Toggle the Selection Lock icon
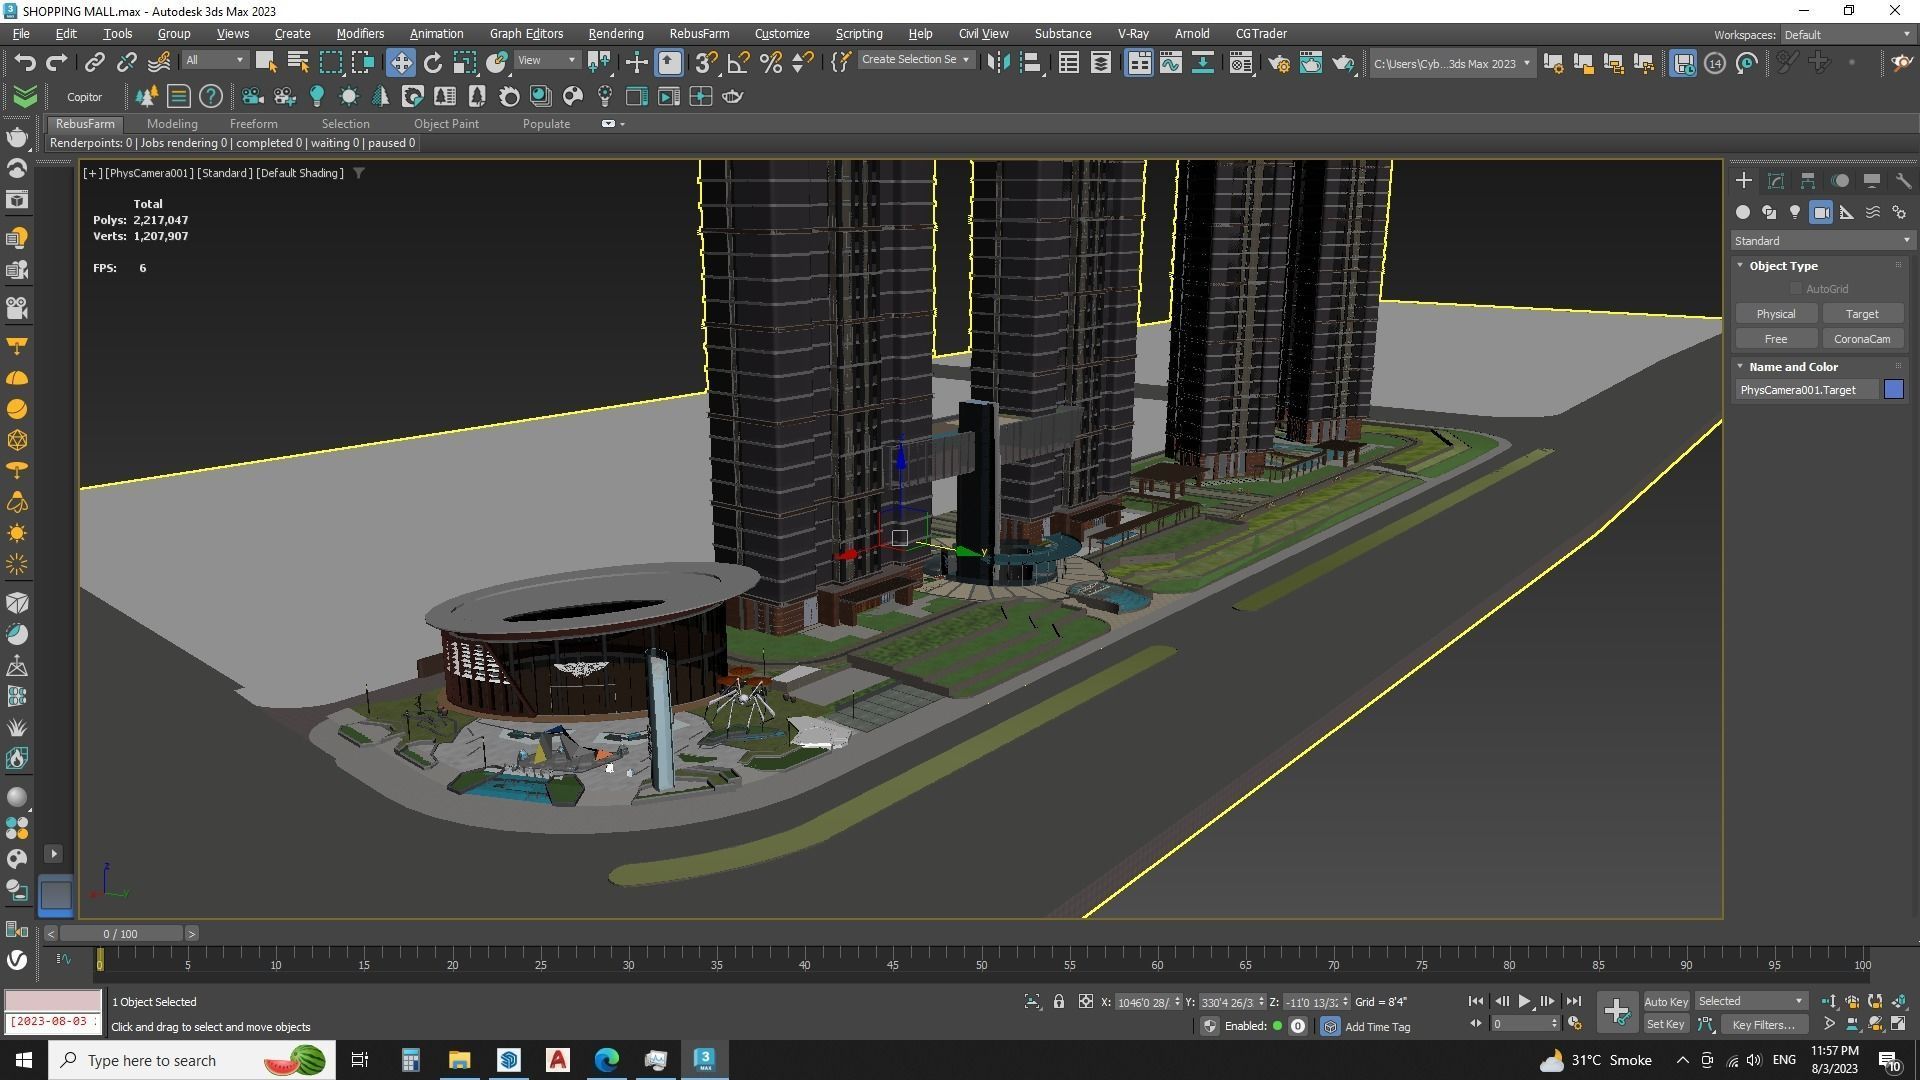The width and height of the screenshot is (1920, 1080). [1058, 1001]
